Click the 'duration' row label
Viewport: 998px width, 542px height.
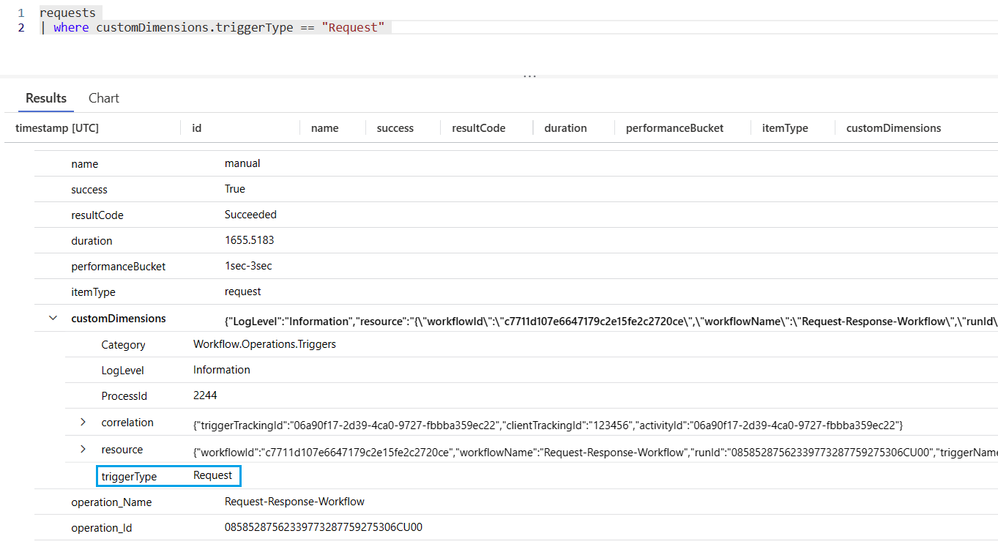[x=92, y=240]
